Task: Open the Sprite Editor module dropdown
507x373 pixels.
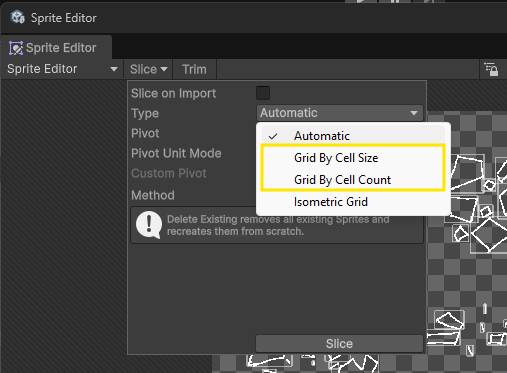Action: click(x=62, y=69)
